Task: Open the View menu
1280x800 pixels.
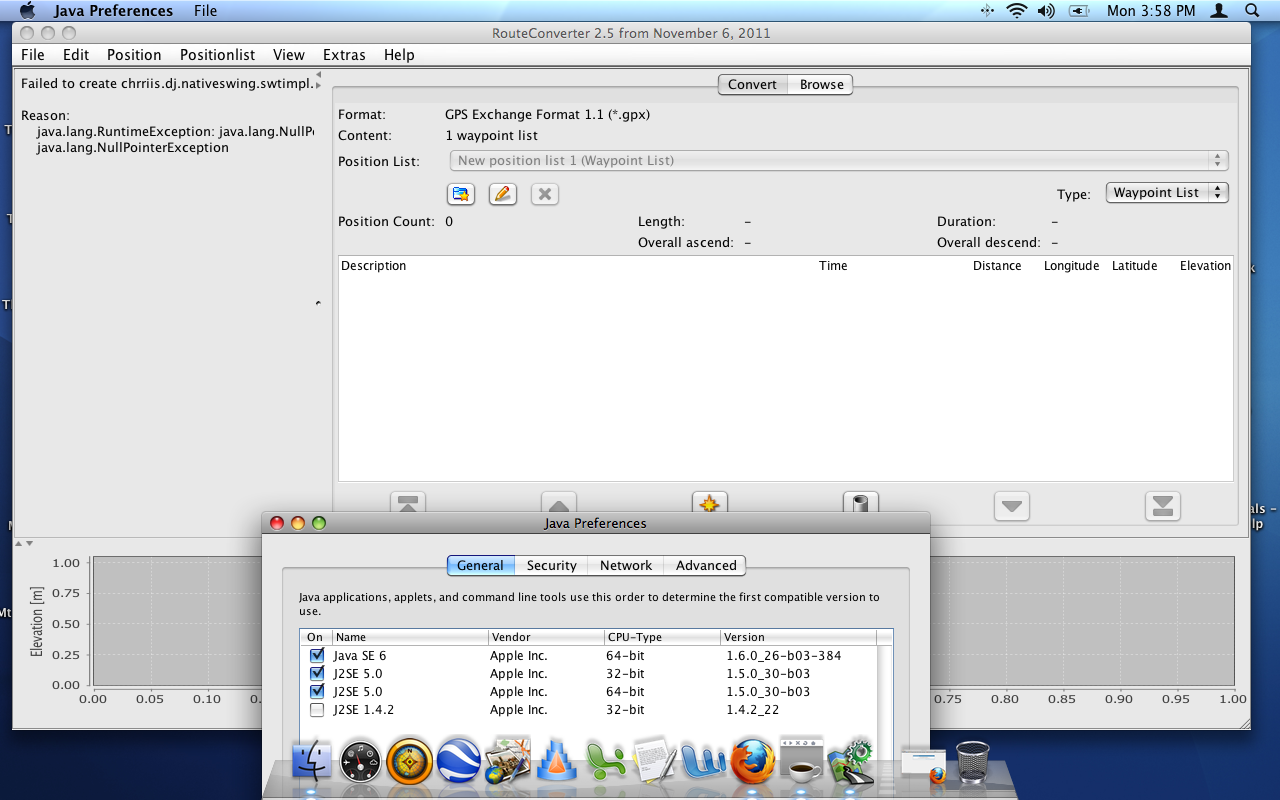Action: 289,55
